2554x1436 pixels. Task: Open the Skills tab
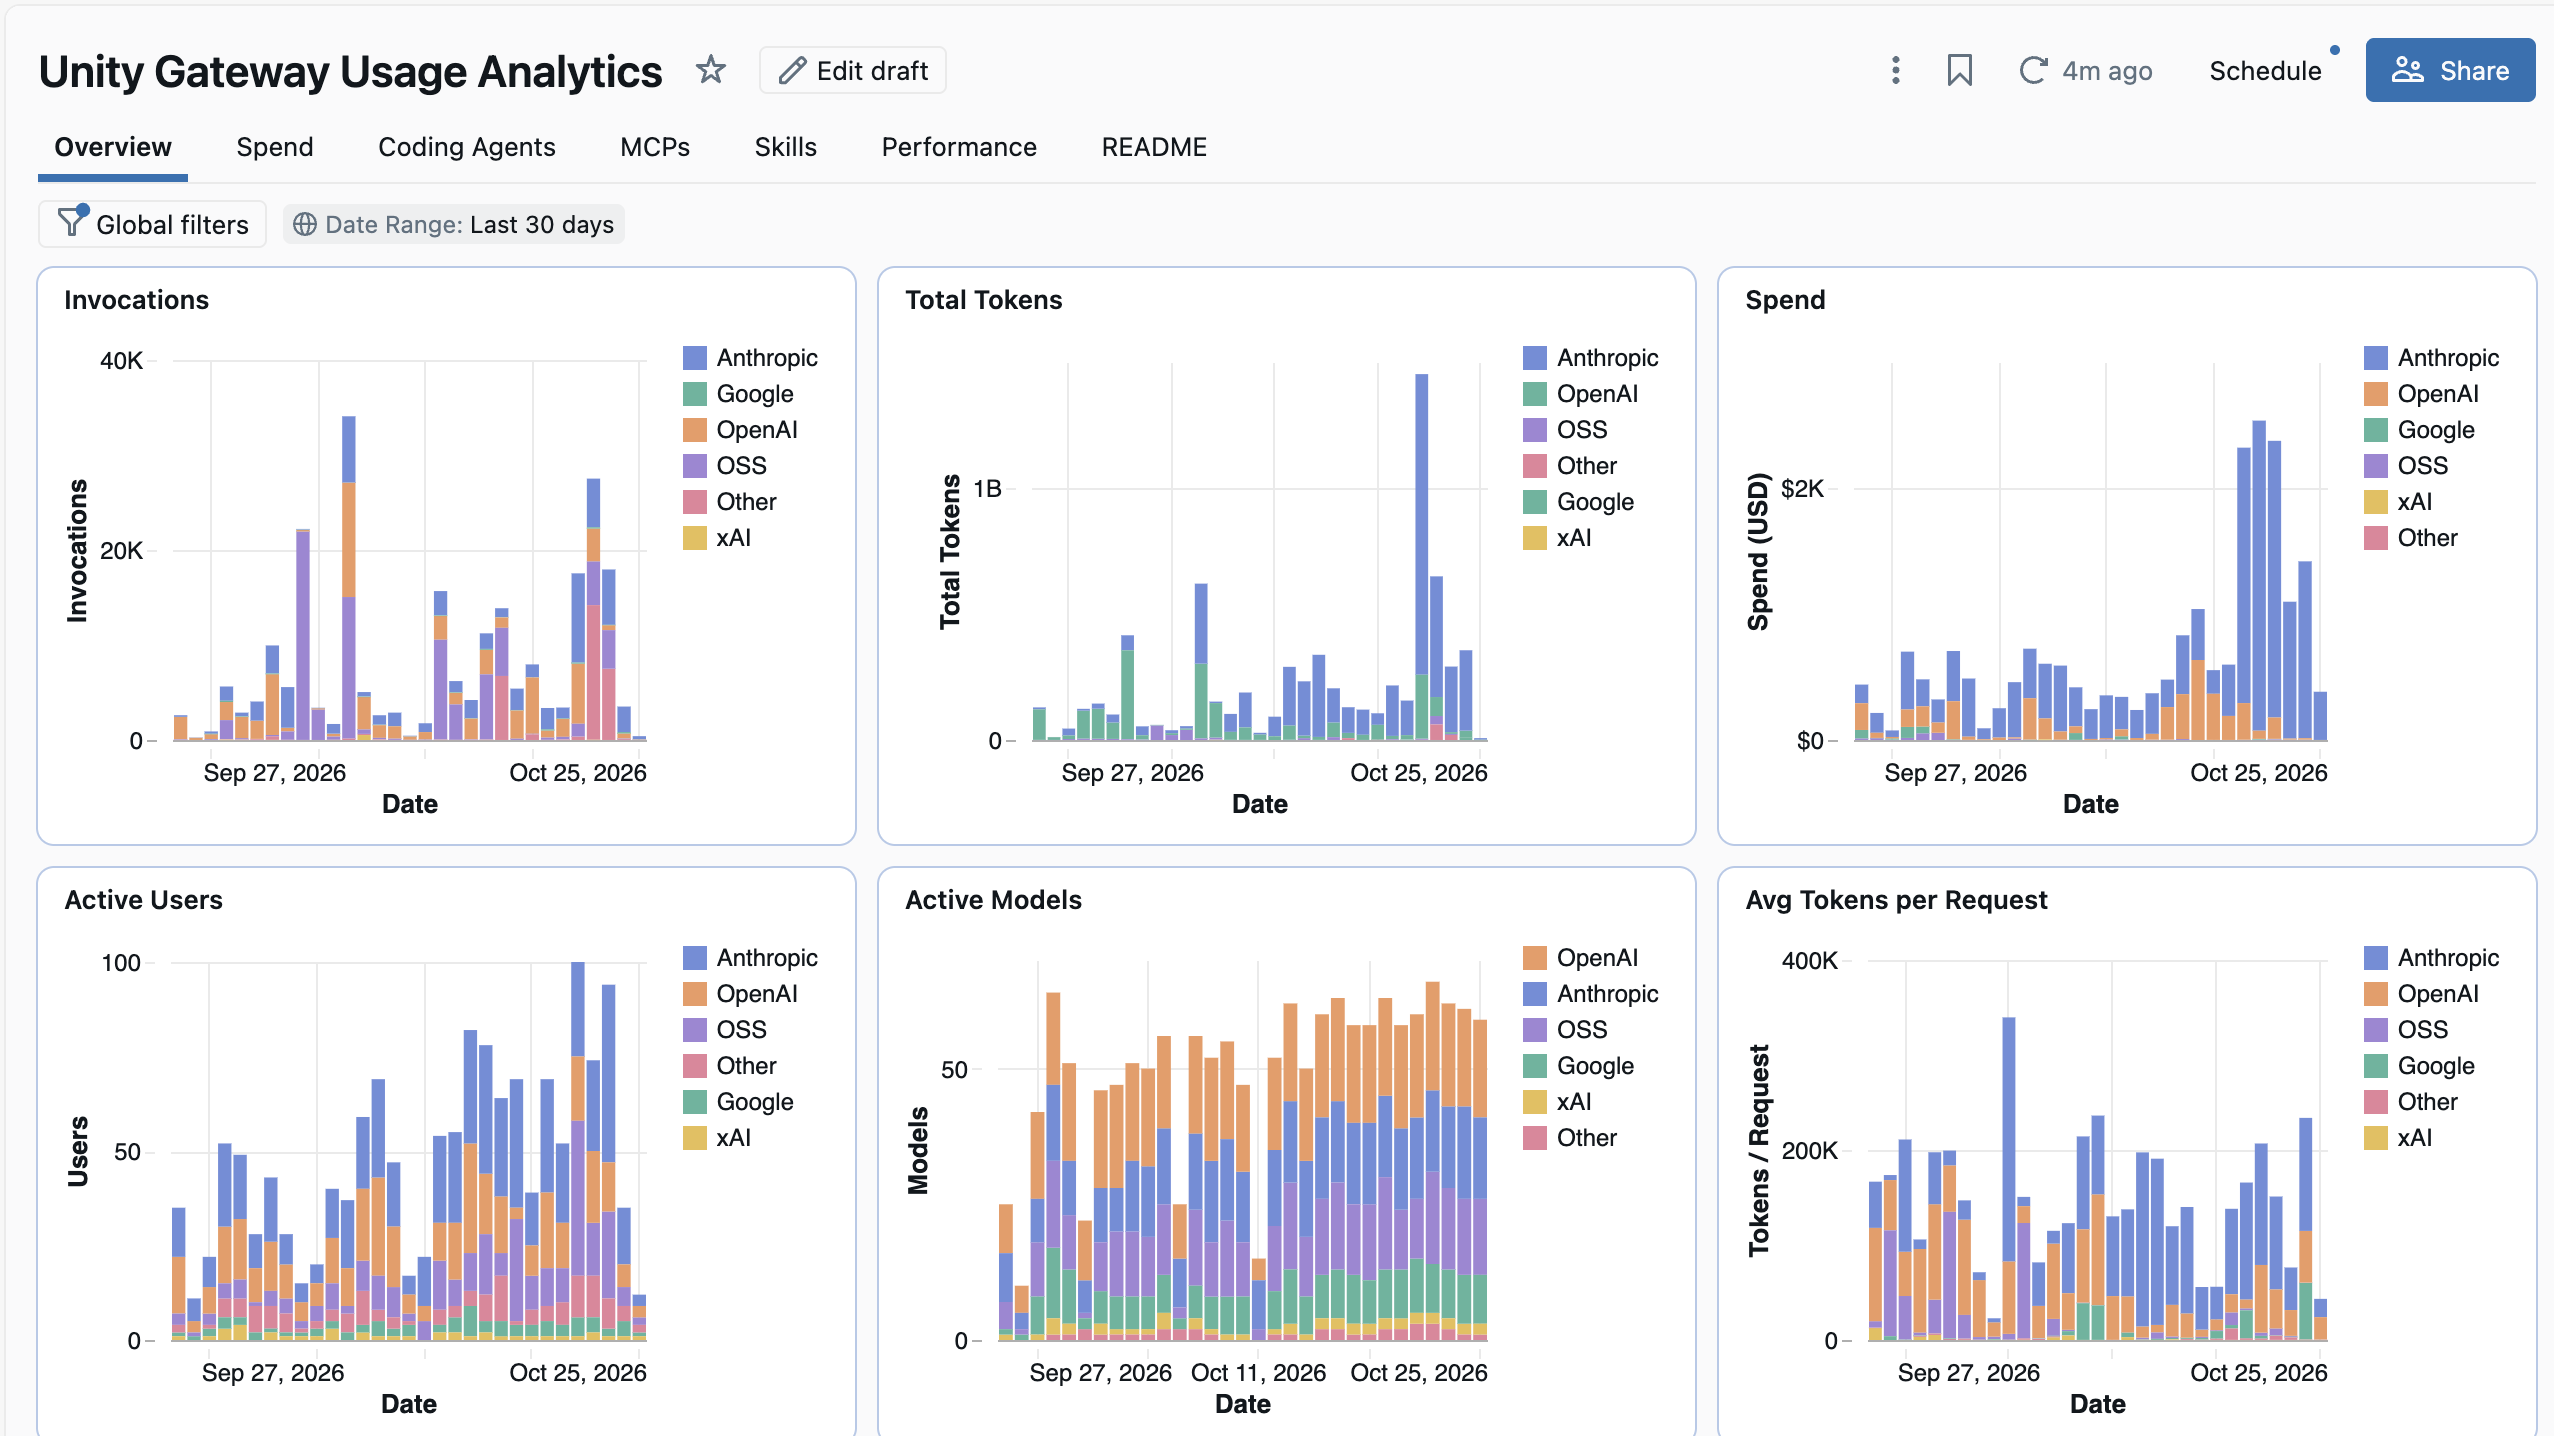coord(785,147)
